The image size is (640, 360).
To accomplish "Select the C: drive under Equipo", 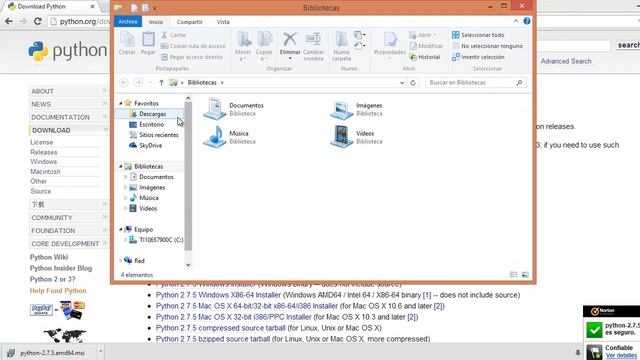I will [x=161, y=240].
